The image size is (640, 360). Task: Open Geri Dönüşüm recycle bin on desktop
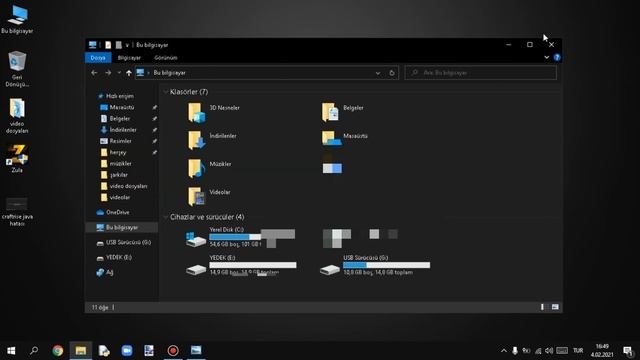(x=17, y=69)
